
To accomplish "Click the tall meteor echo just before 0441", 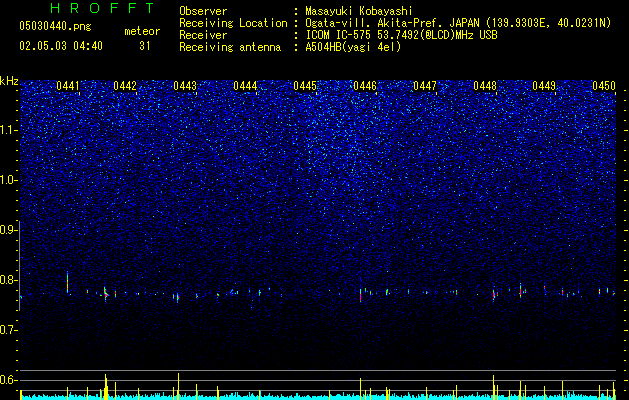I will (x=67, y=282).
